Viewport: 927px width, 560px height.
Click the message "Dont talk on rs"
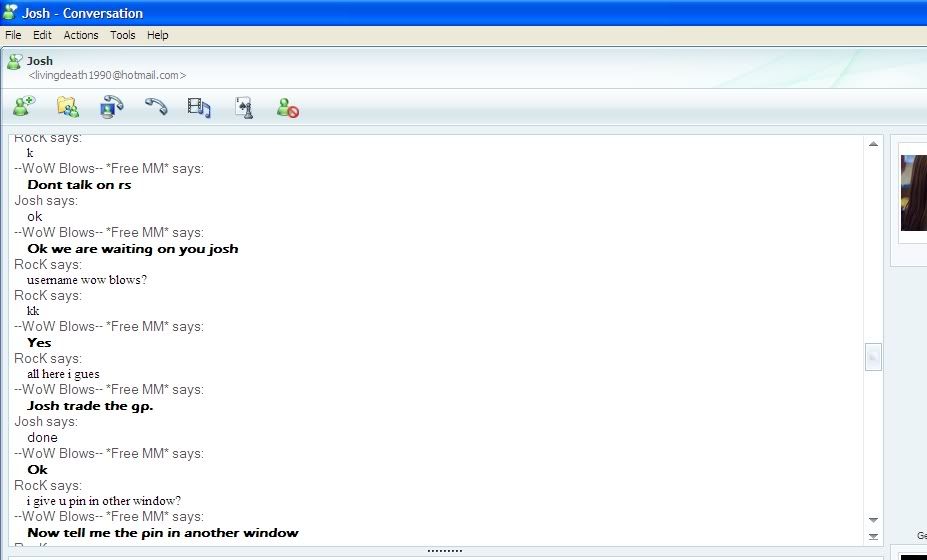[79, 184]
